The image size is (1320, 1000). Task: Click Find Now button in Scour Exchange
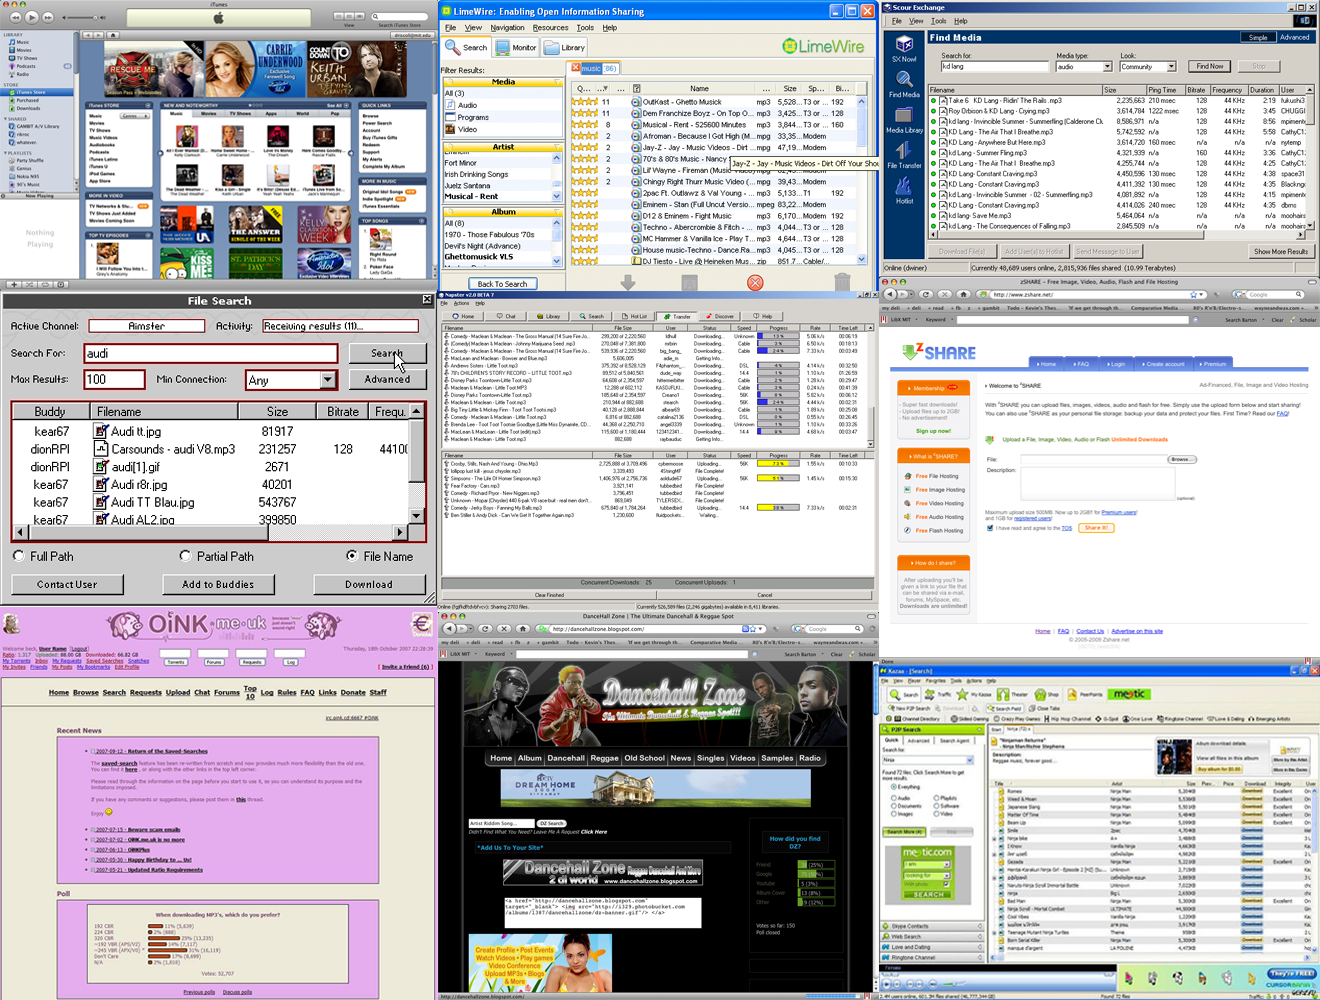point(1209,66)
